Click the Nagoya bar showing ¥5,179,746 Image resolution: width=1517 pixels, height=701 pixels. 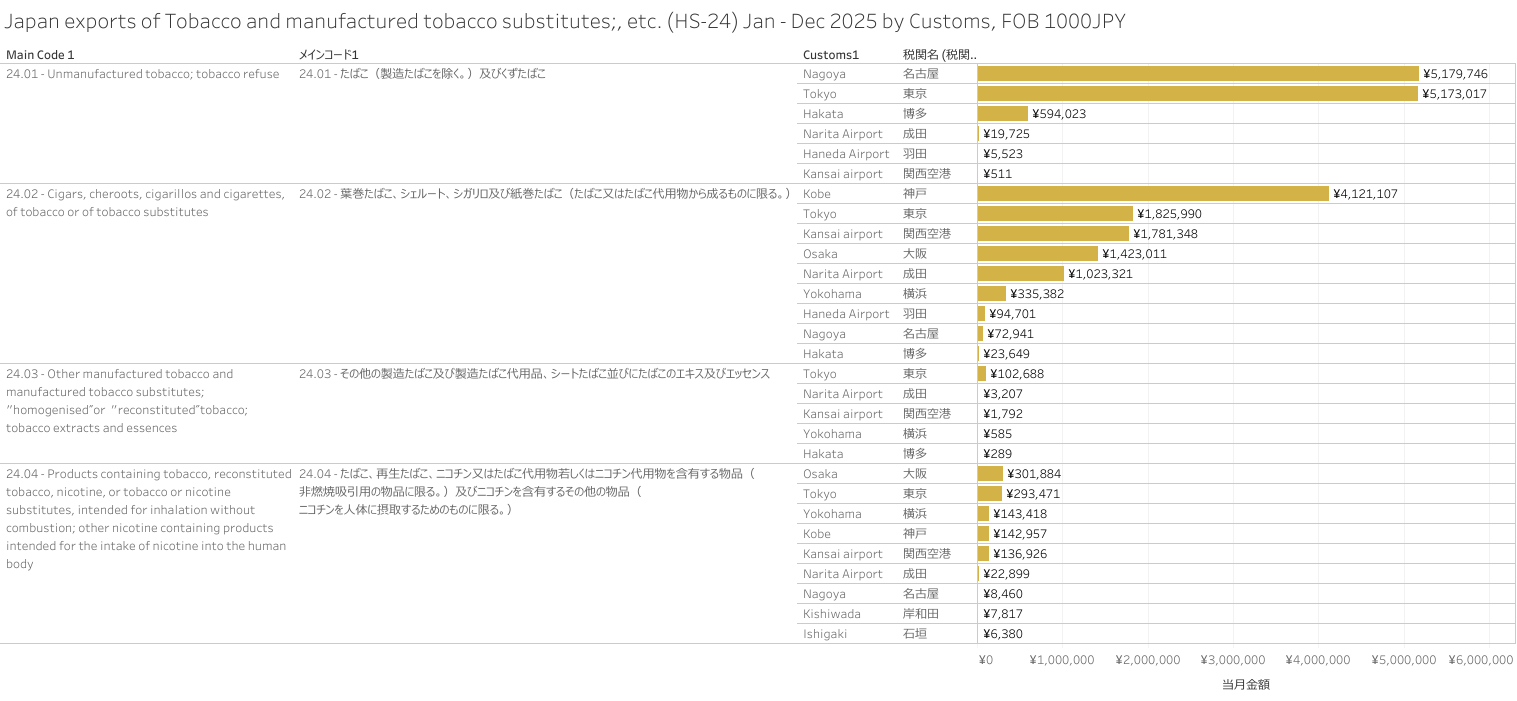[x=1197, y=74]
